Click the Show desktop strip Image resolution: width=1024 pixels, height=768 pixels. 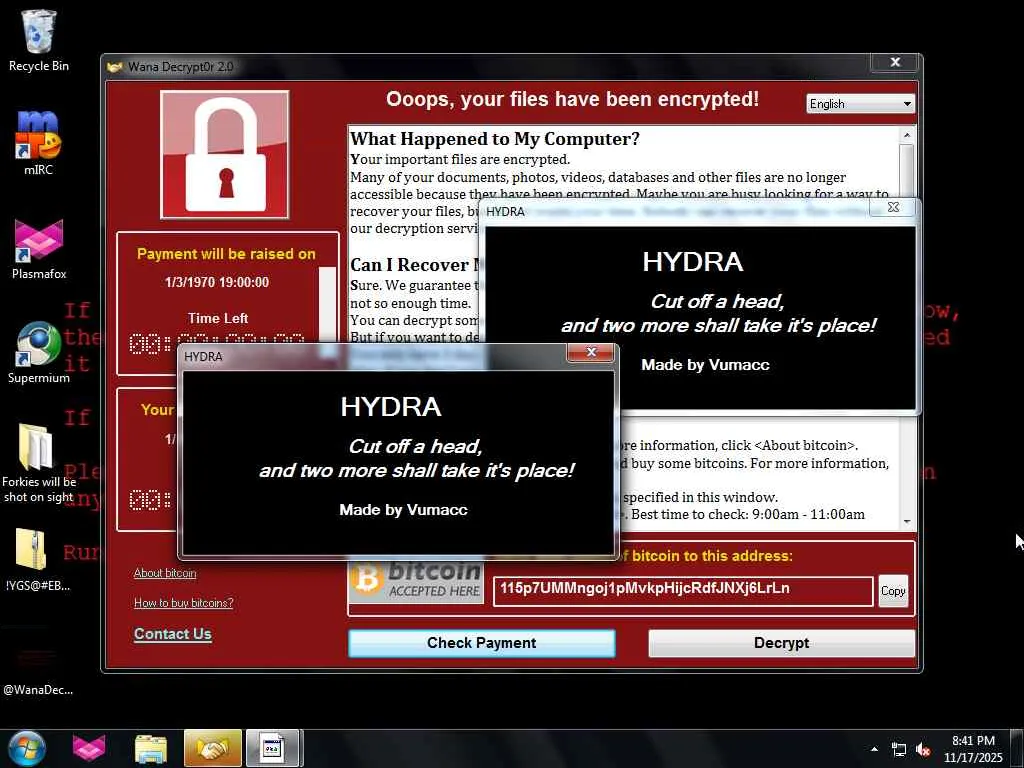click(x=1018, y=748)
